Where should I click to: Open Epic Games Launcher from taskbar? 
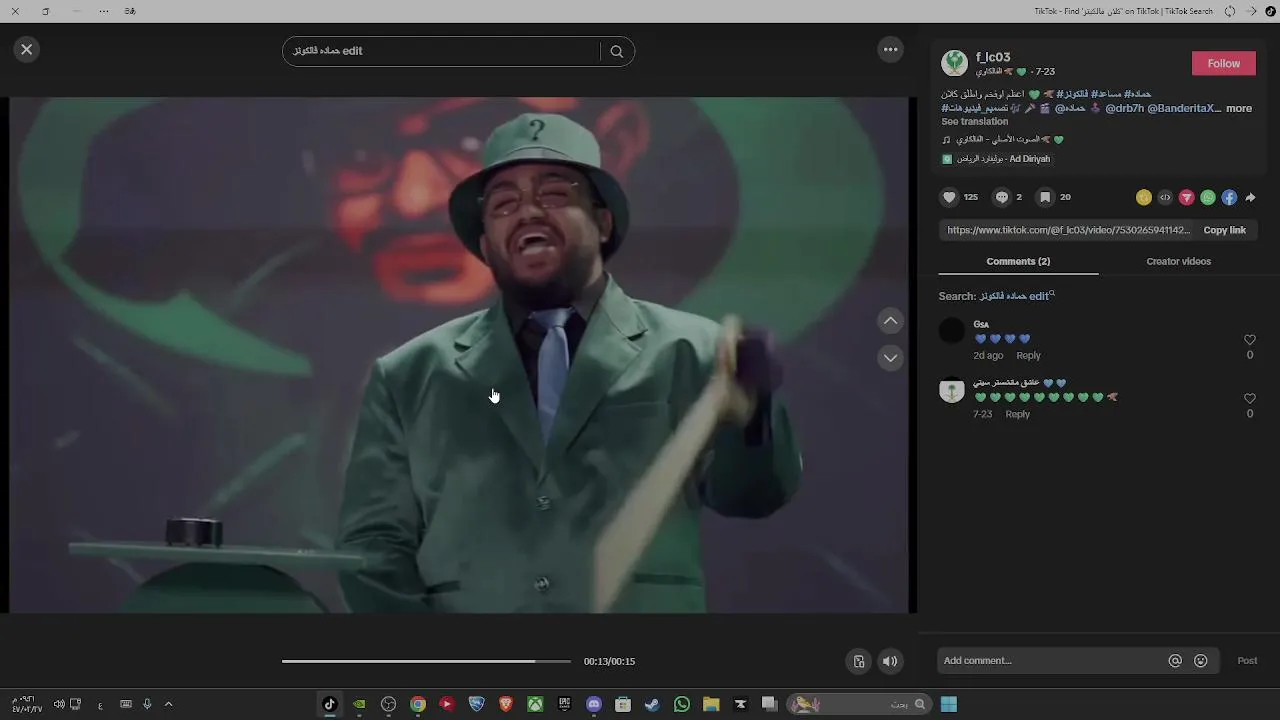(x=565, y=704)
